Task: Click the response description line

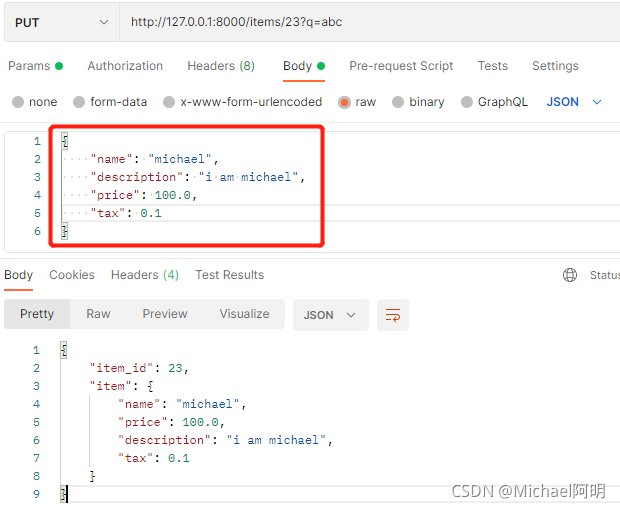Action: (x=225, y=440)
